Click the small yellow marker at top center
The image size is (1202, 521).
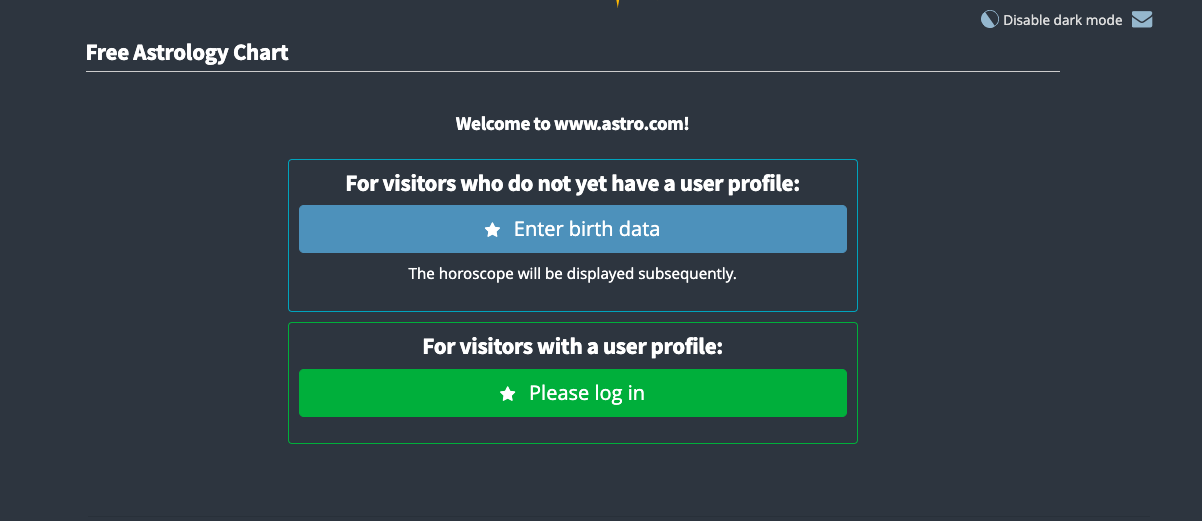point(618,3)
